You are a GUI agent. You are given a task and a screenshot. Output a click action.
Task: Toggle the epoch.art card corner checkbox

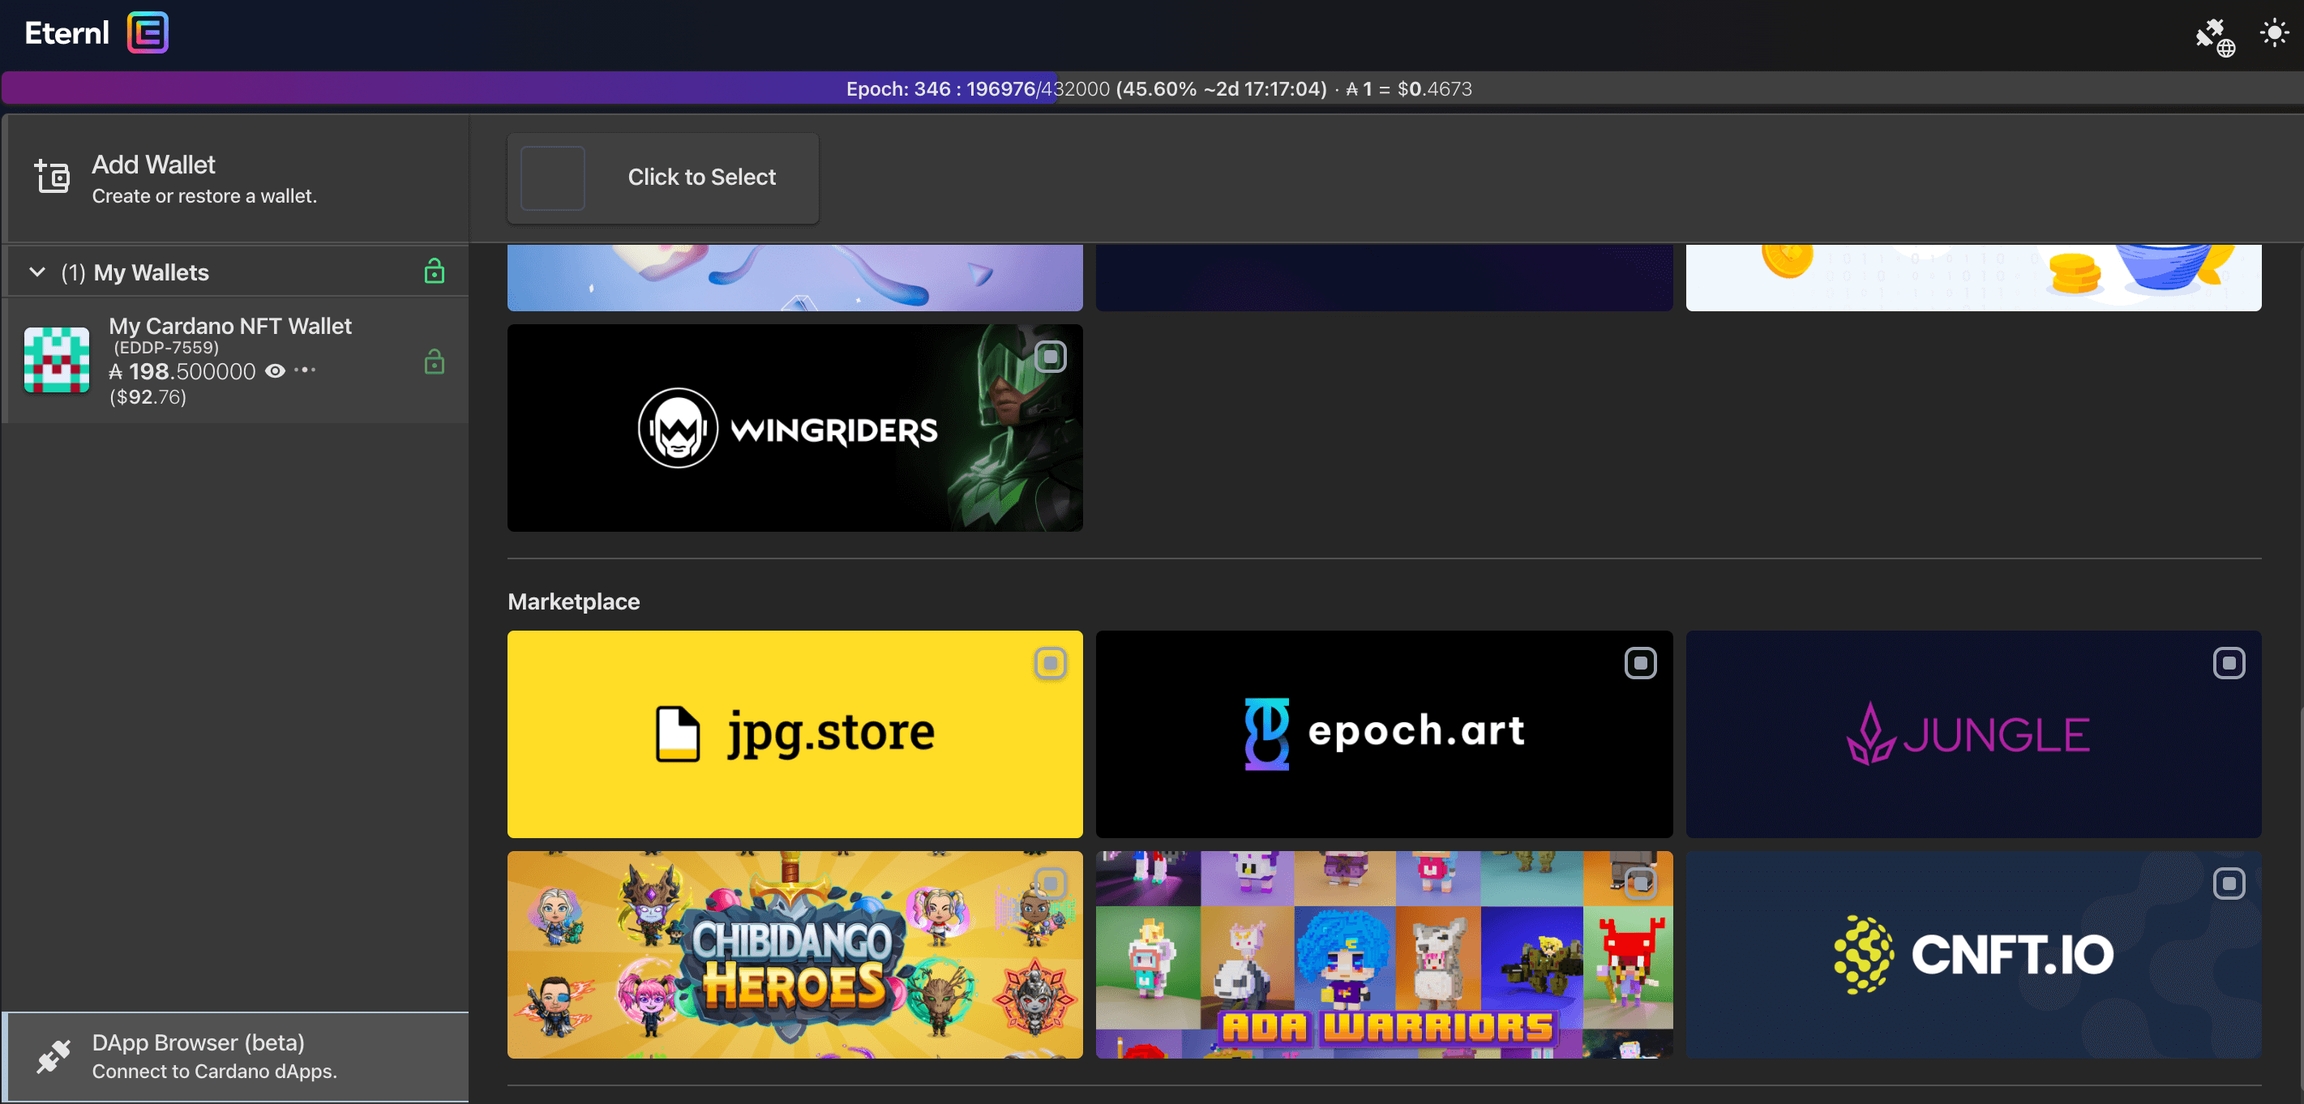click(x=1639, y=663)
